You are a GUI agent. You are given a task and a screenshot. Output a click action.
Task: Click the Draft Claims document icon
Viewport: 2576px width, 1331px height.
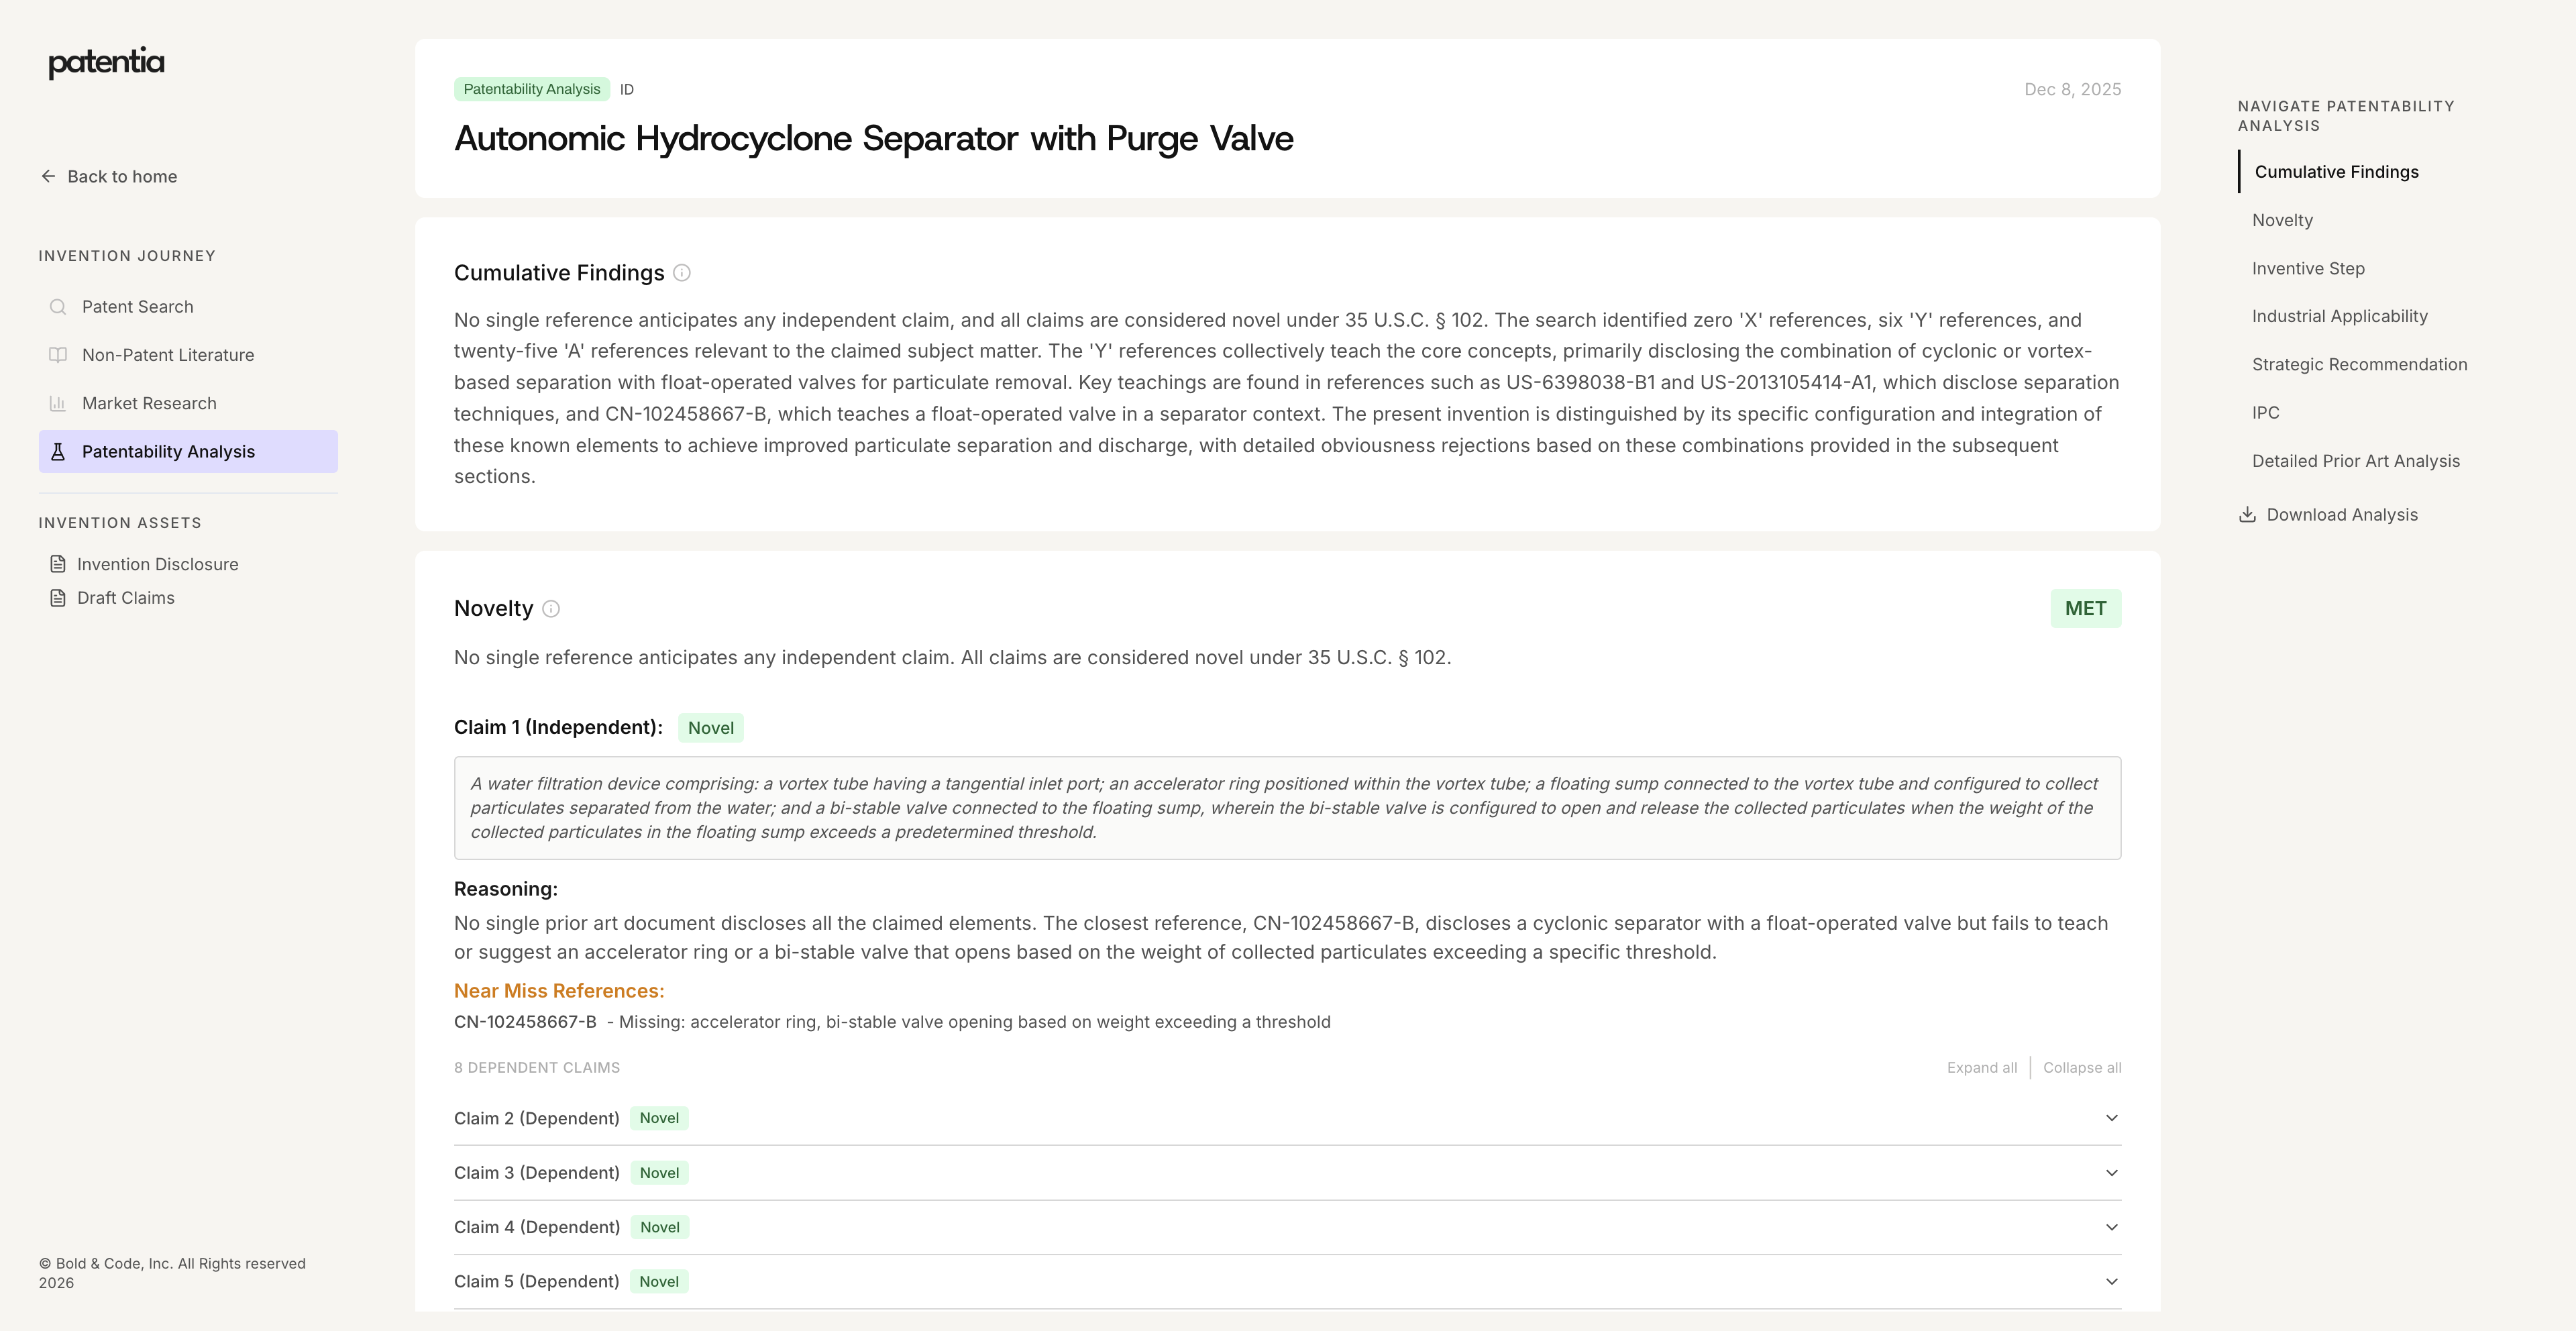(58, 598)
